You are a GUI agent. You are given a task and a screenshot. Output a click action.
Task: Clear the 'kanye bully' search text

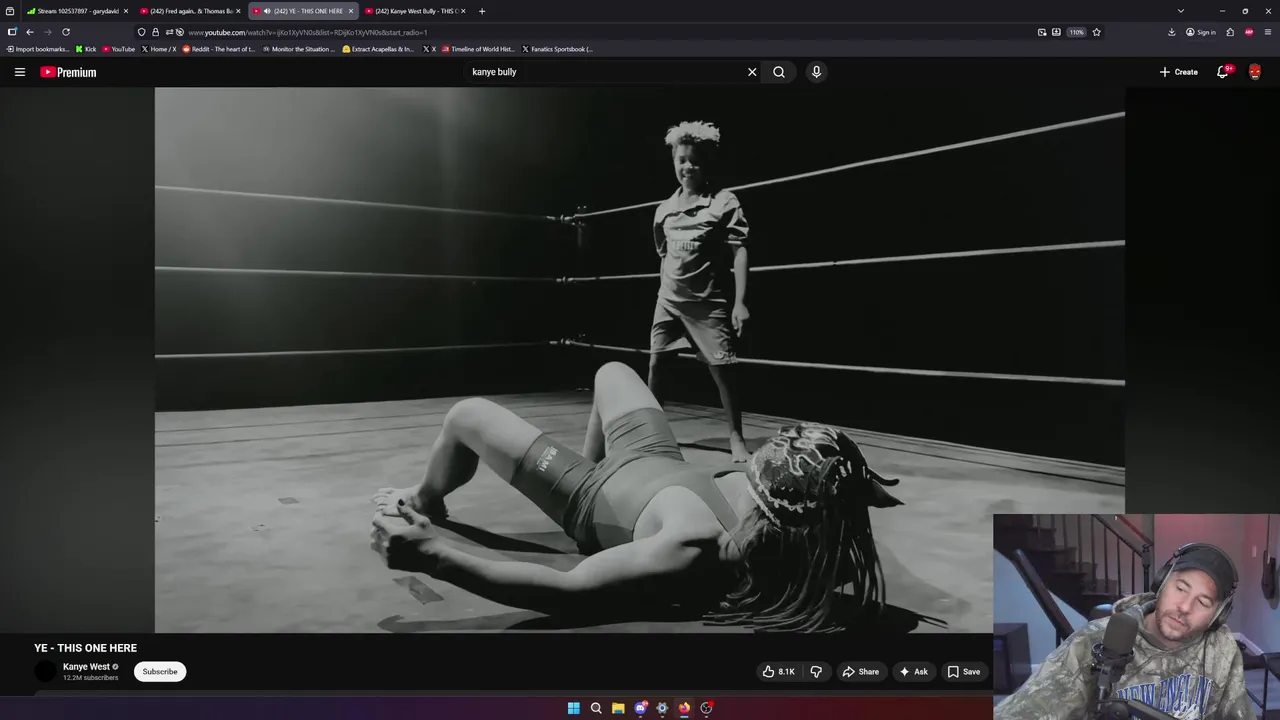pyautogui.click(x=752, y=72)
